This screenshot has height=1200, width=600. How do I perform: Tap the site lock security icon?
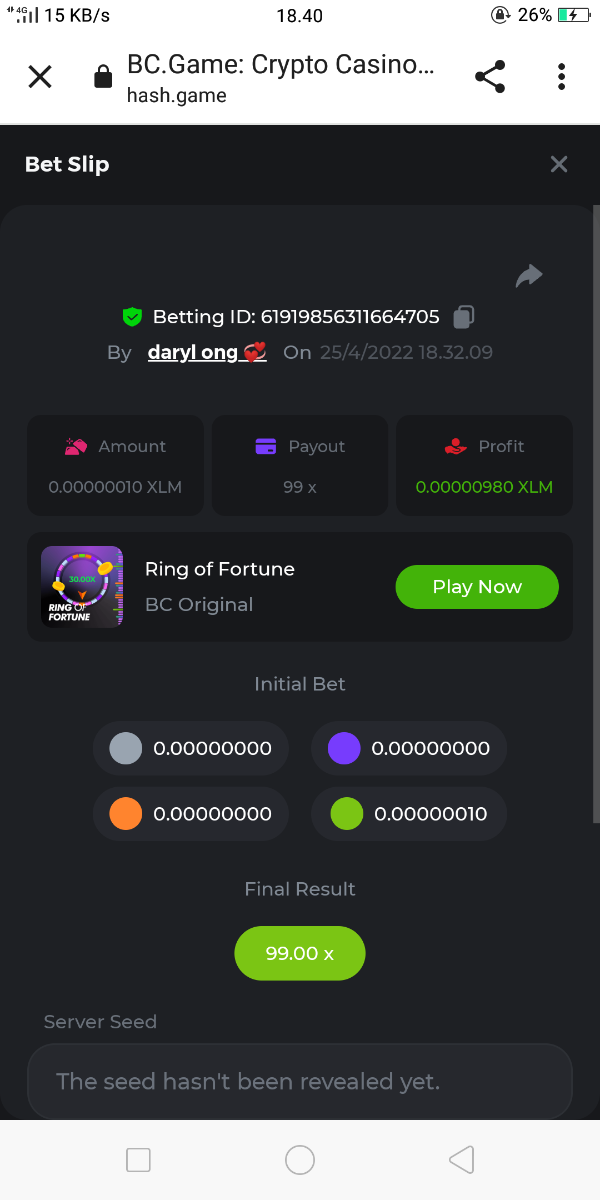[102, 77]
